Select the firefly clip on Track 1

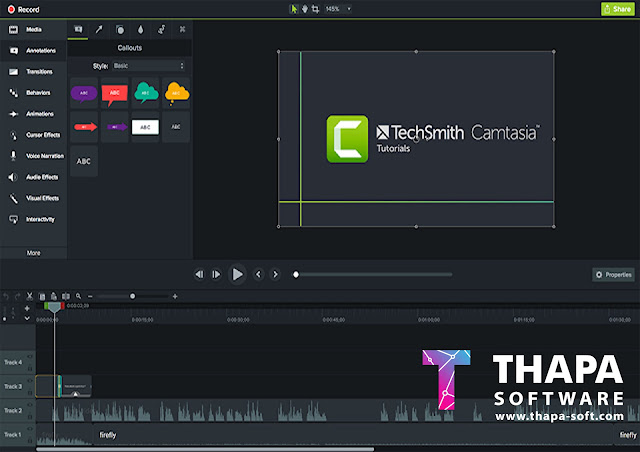(x=353, y=435)
